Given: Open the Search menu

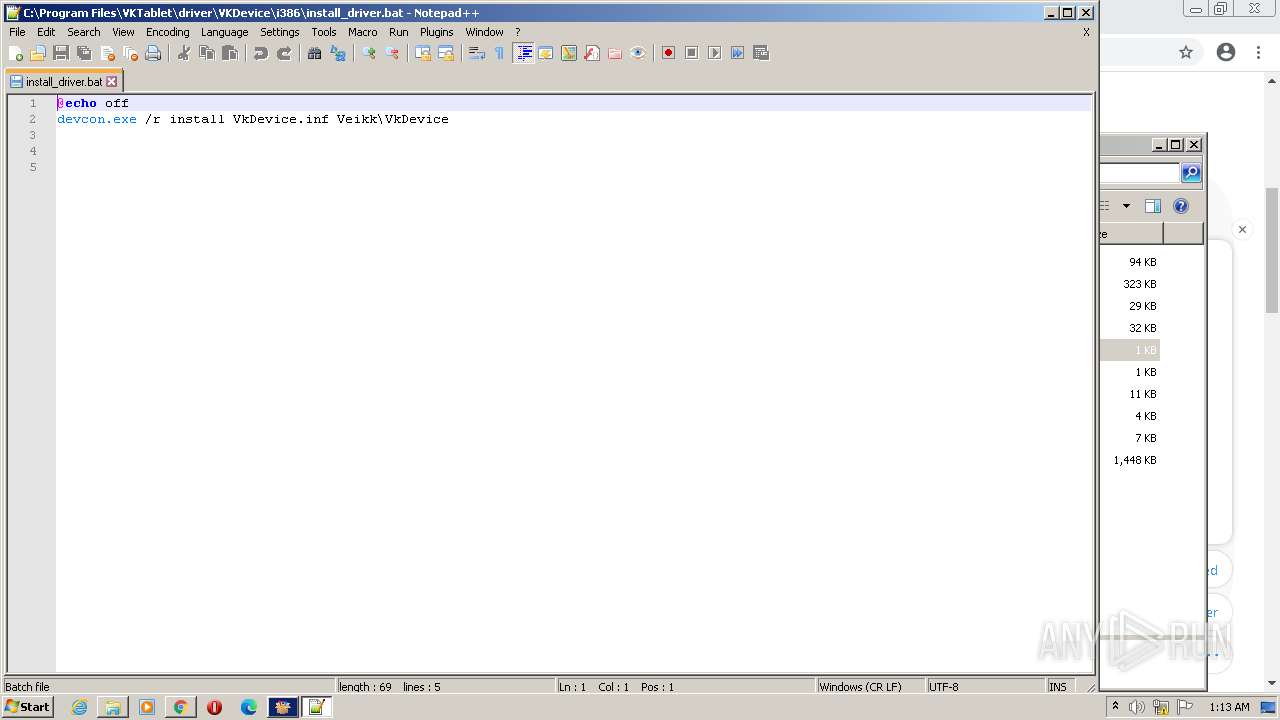Looking at the screenshot, I should (x=84, y=32).
